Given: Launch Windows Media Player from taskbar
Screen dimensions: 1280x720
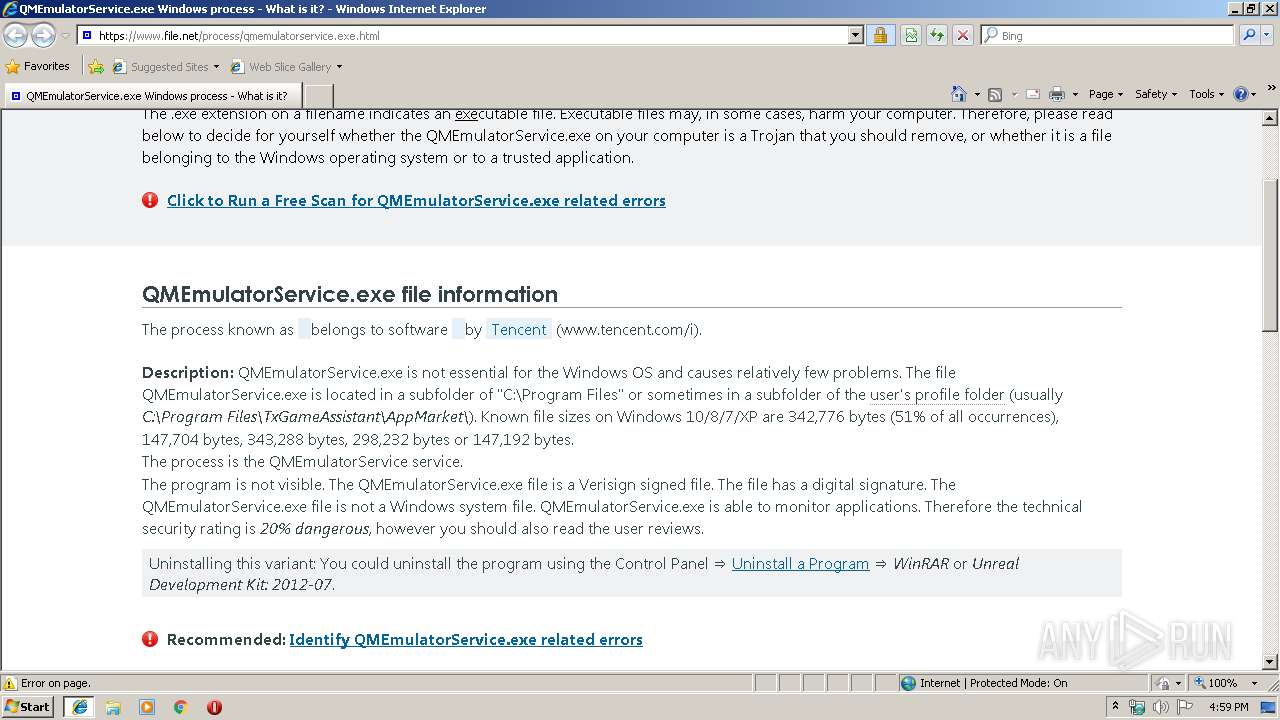Looking at the screenshot, I should click(147, 707).
